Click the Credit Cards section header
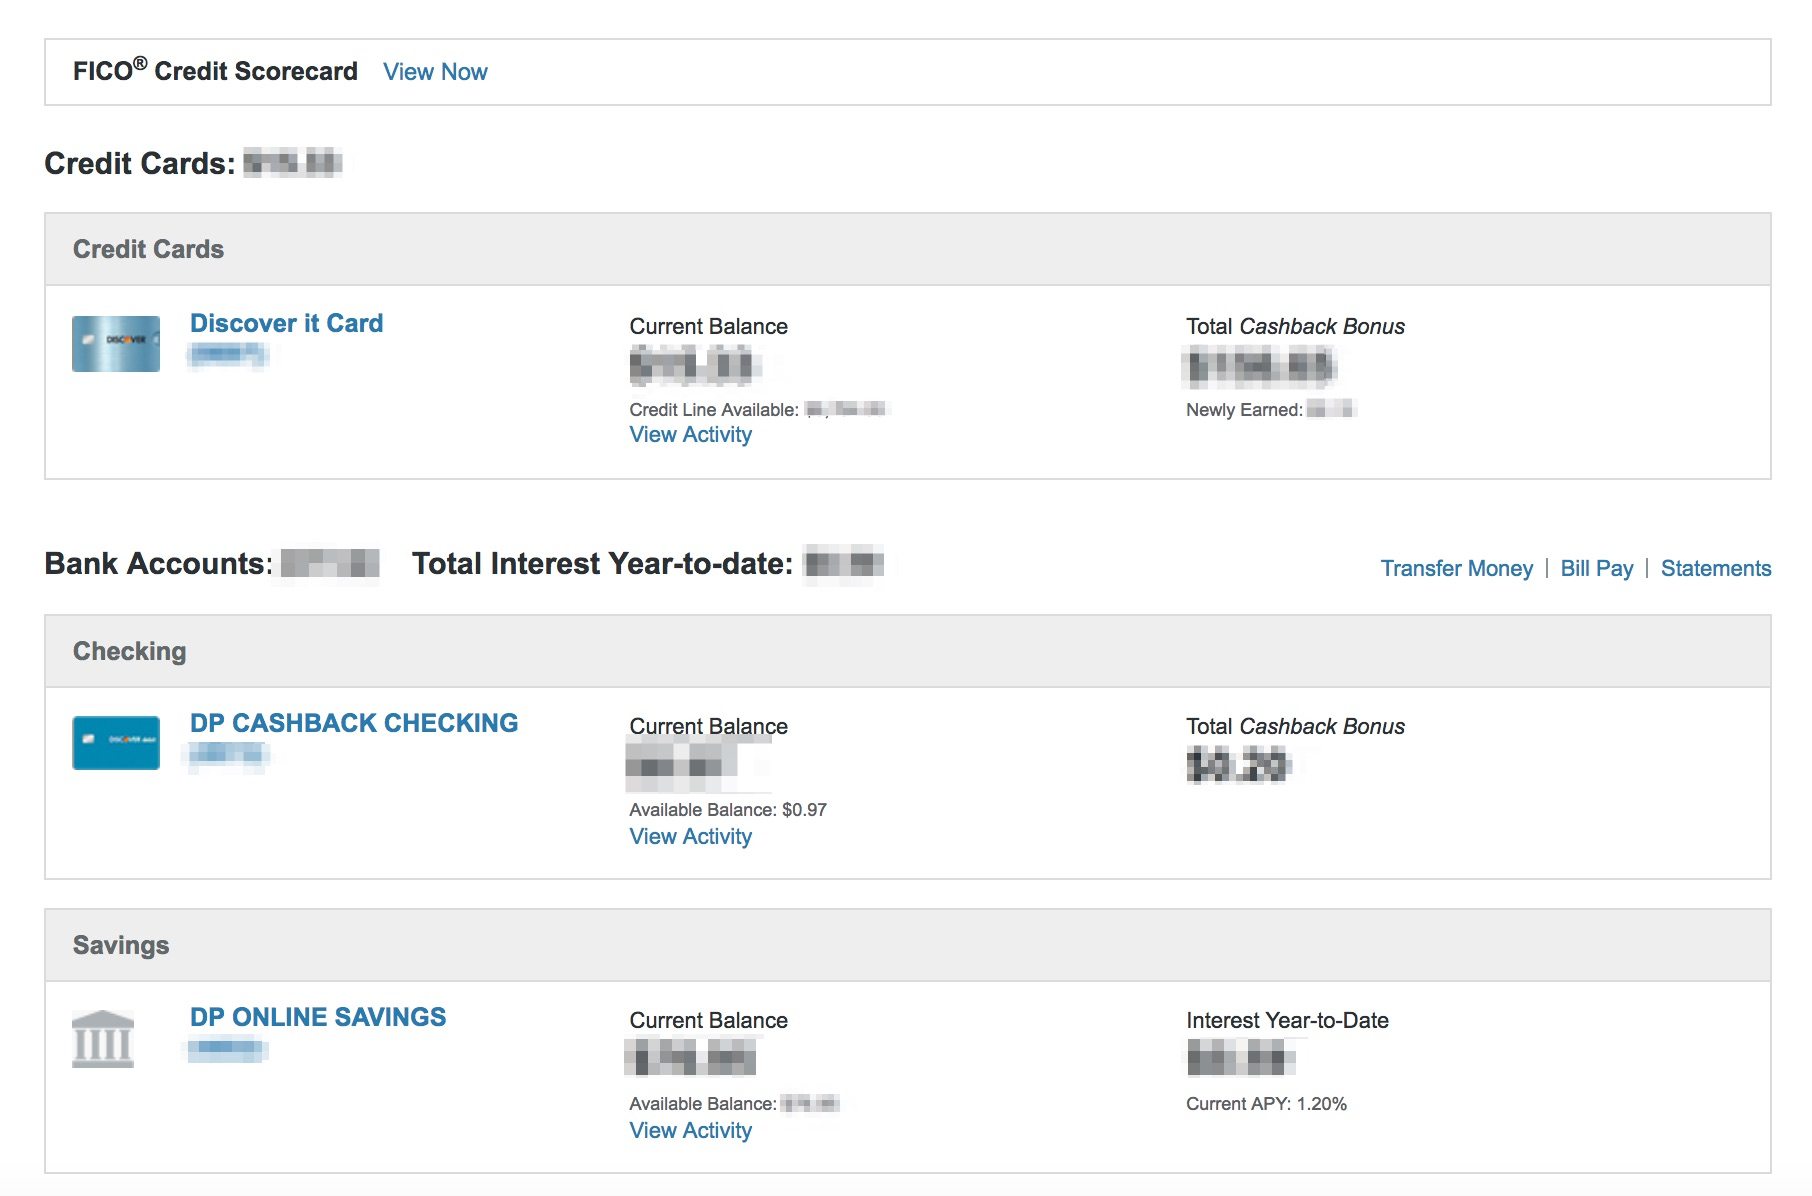The image size is (1812, 1196). click(908, 249)
